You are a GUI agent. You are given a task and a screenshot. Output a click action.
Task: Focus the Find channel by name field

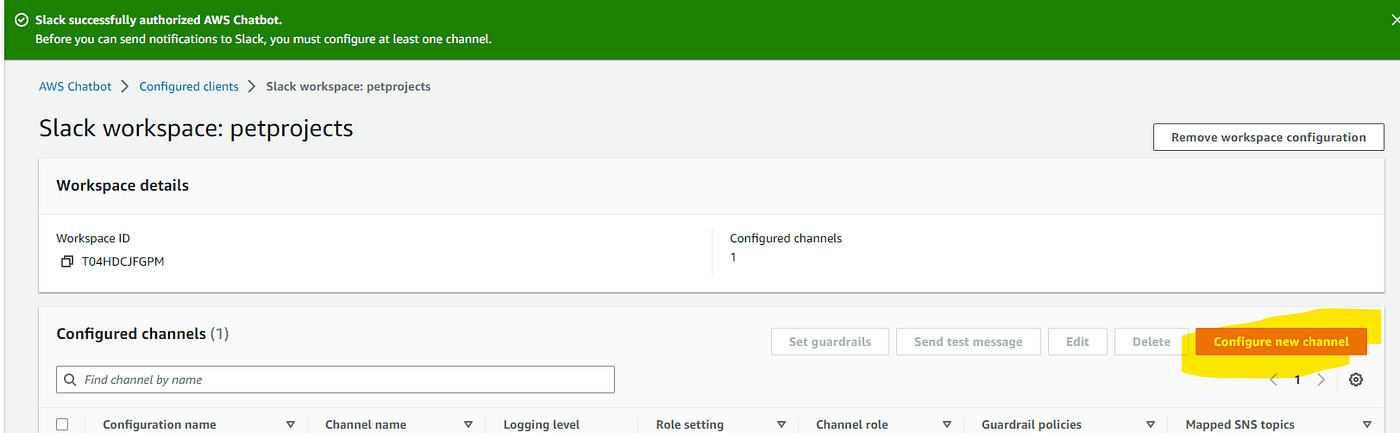345,380
